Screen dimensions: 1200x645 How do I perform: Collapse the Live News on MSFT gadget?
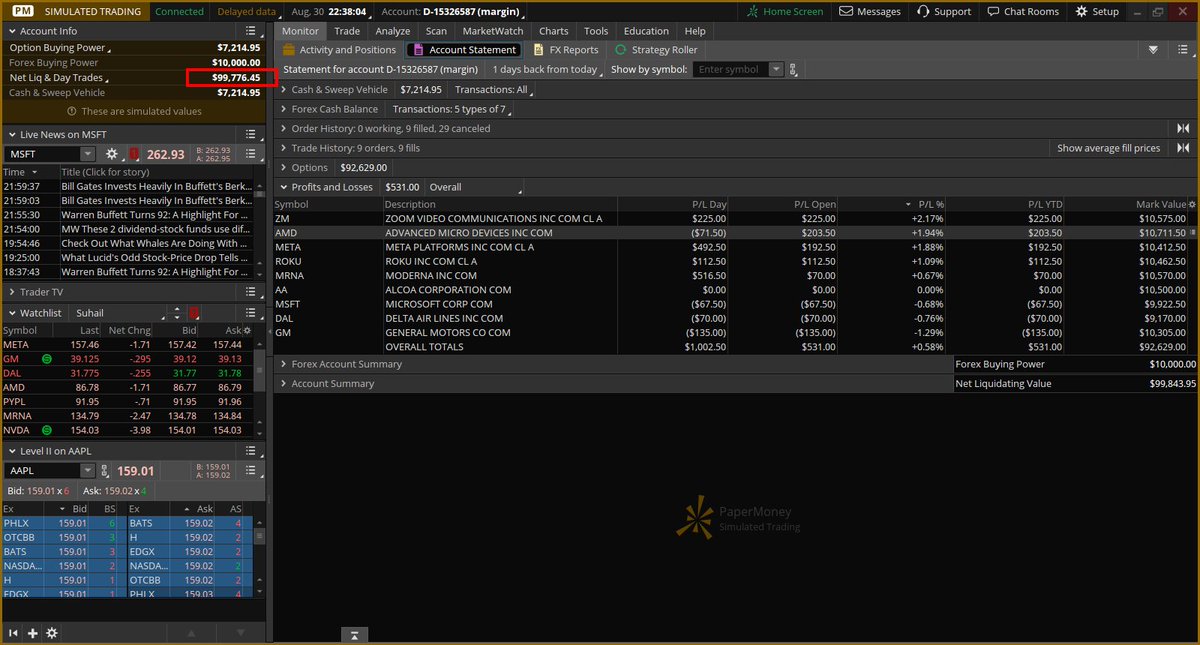(x=12, y=134)
